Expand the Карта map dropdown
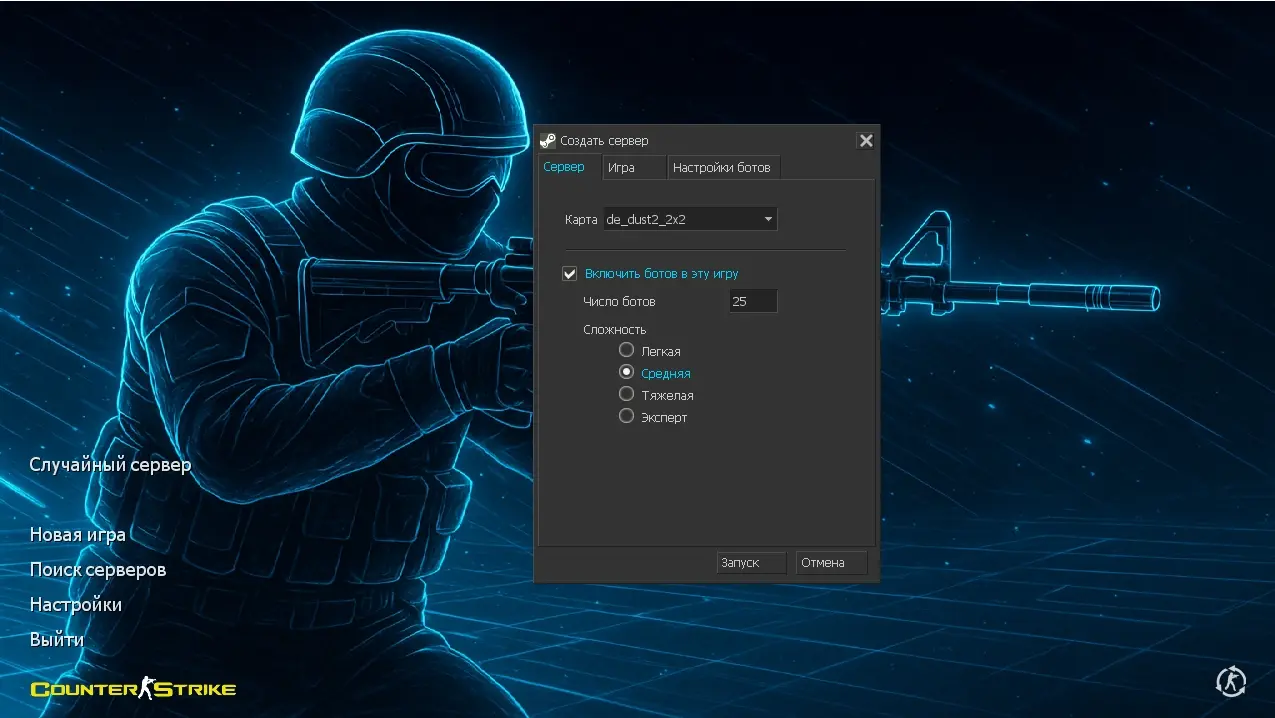1275x718 pixels. (x=690, y=219)
